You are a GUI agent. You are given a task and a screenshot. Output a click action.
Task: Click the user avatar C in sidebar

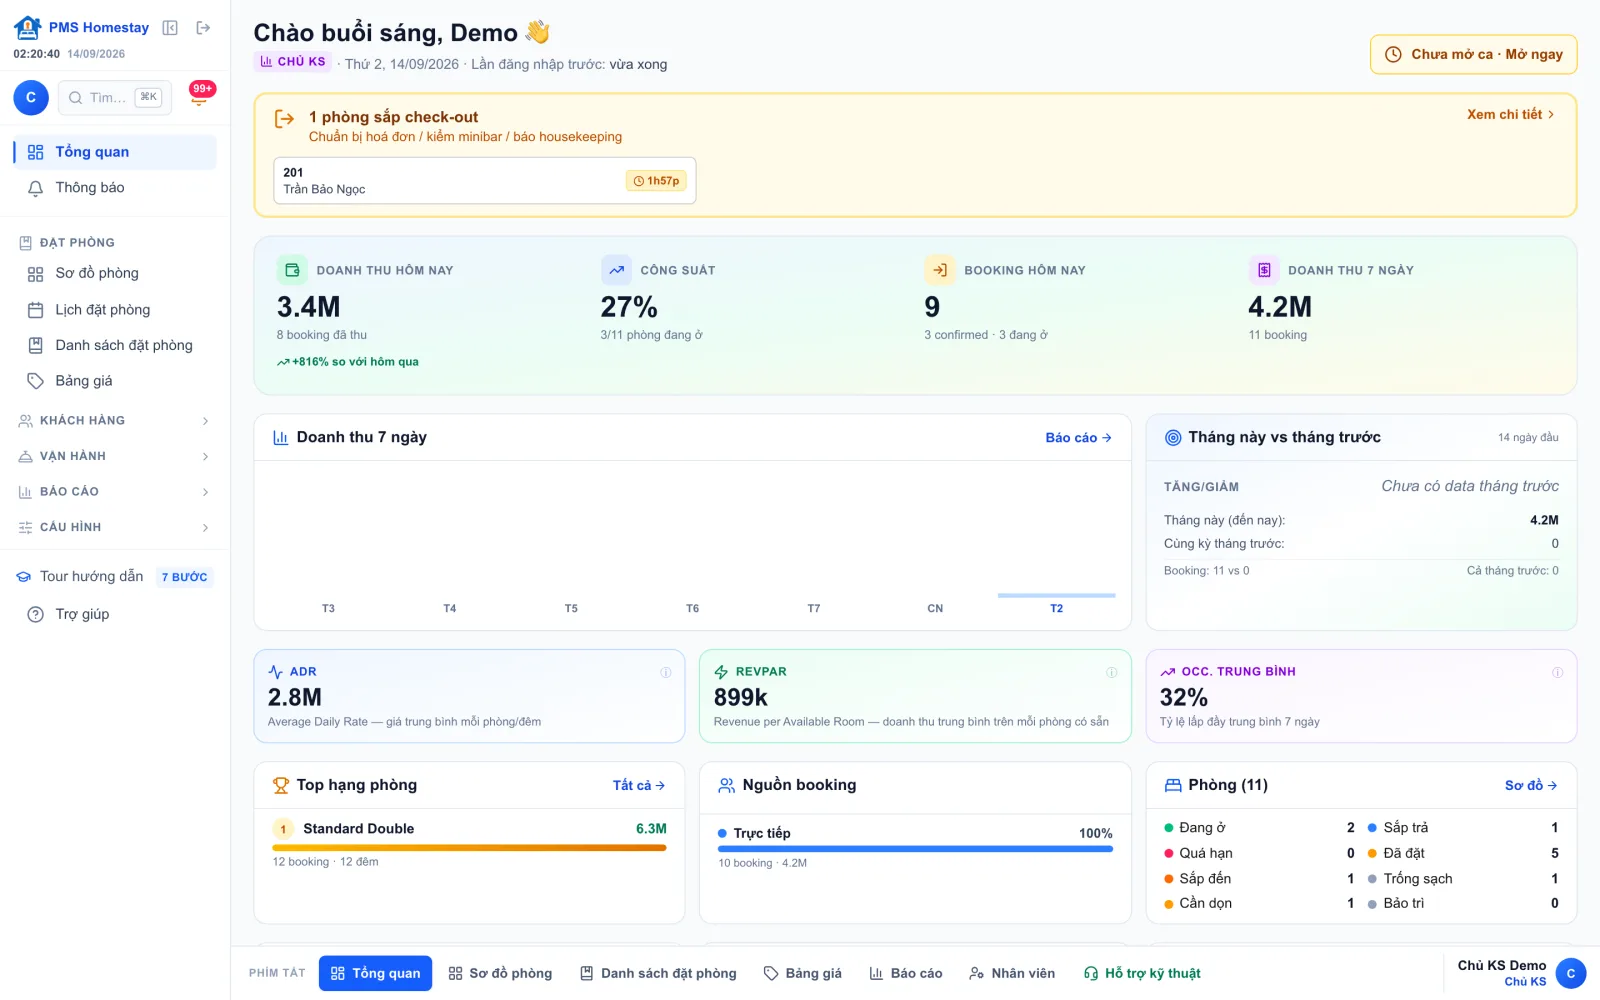point(31,97)
